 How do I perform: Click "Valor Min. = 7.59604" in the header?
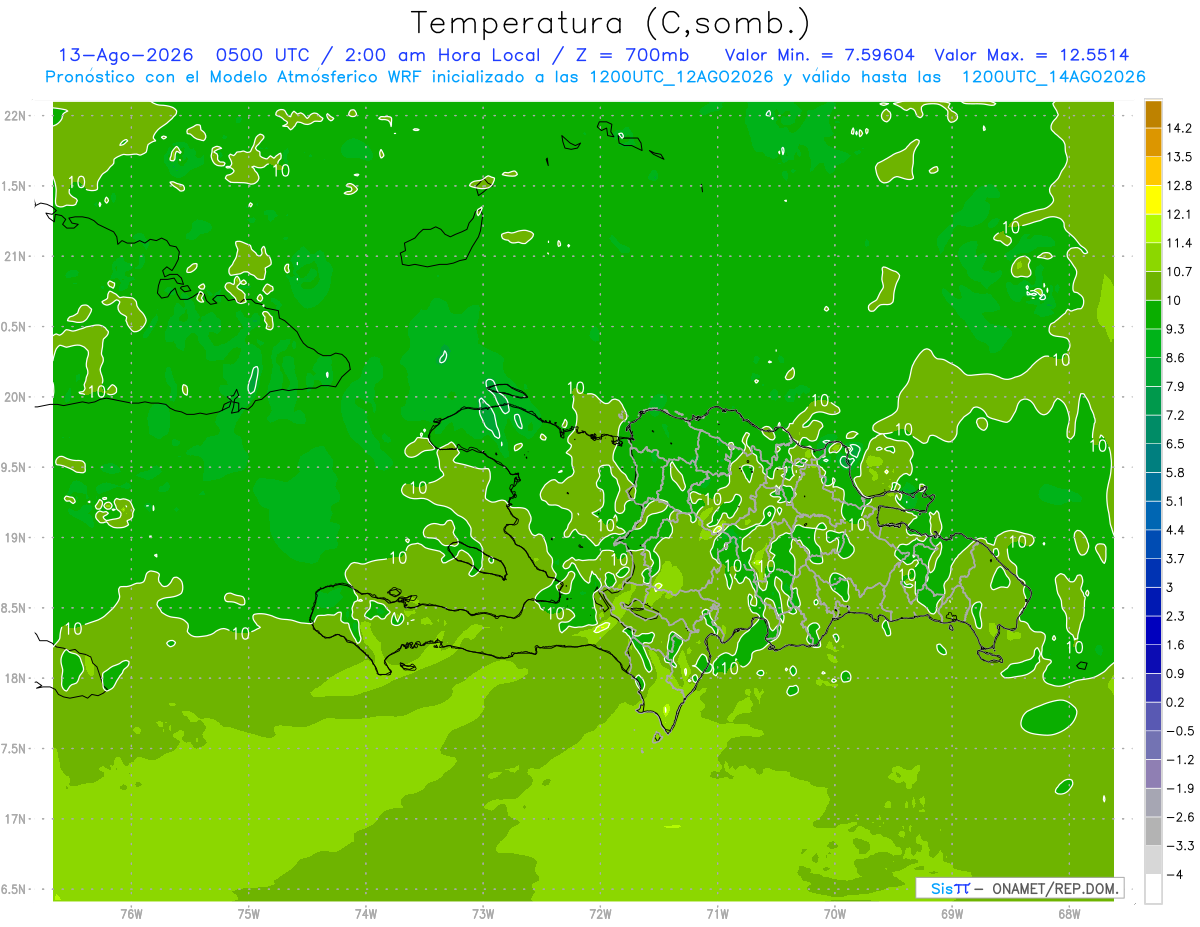coord(820,55)
